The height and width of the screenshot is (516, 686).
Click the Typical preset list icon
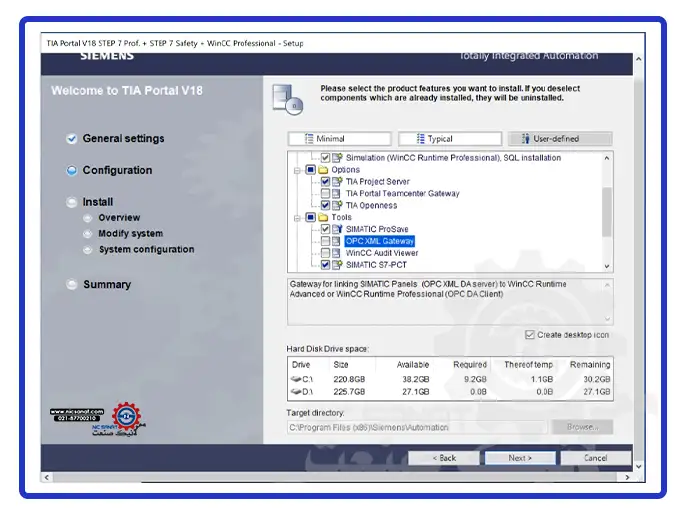tap(420, 139)
